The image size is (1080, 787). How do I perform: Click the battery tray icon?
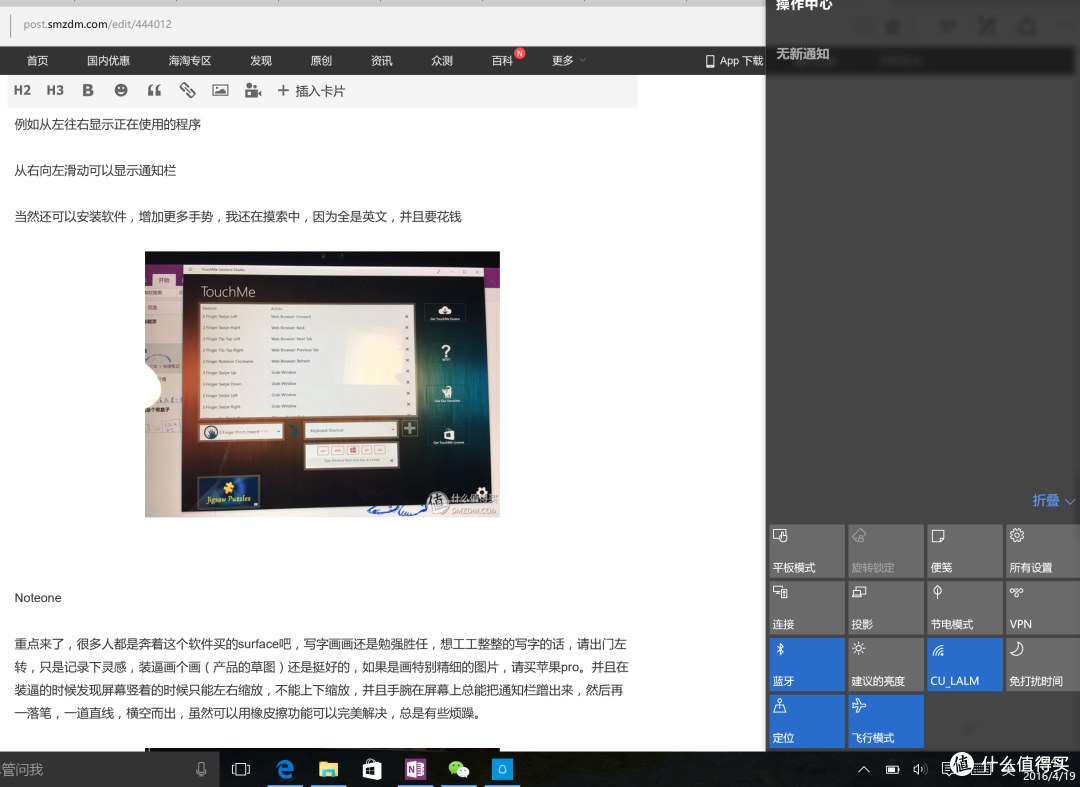point(892,770)
